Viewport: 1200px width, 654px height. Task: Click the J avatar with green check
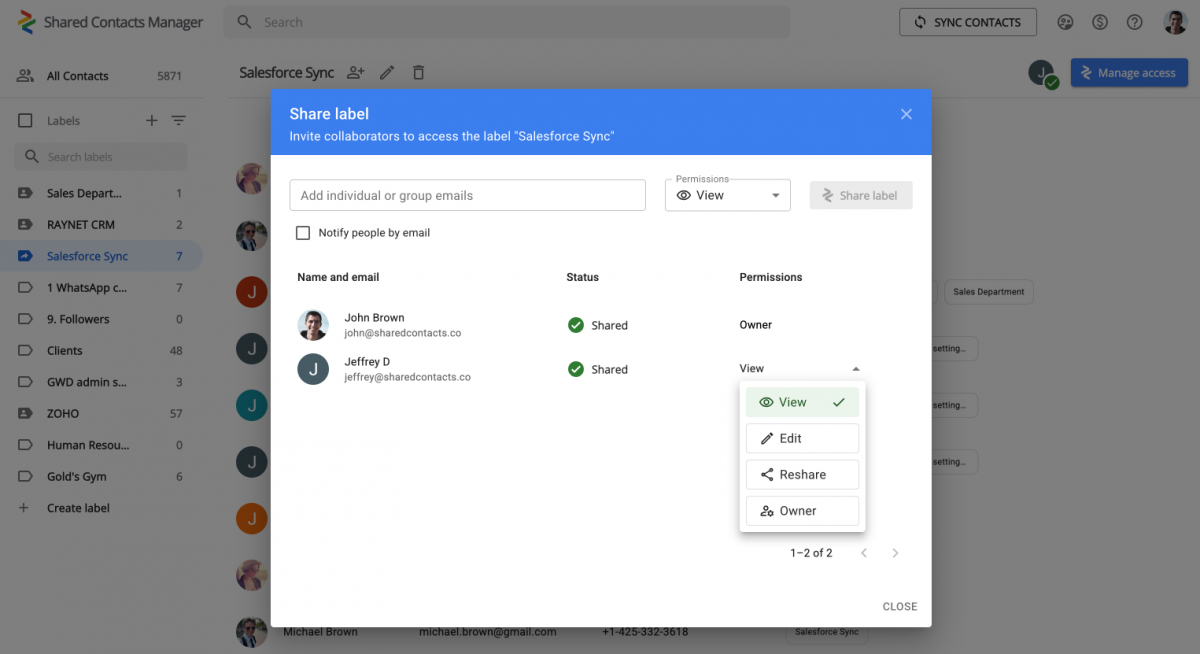tap(1043, 73)
